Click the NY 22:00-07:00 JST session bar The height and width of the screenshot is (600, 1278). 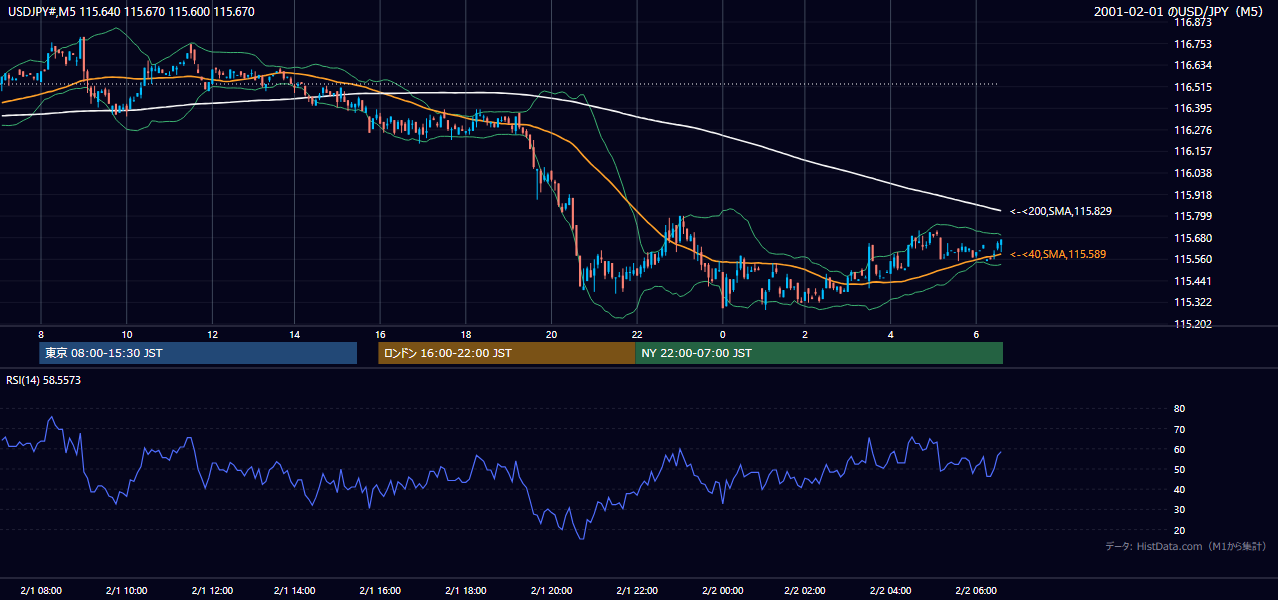819,353
